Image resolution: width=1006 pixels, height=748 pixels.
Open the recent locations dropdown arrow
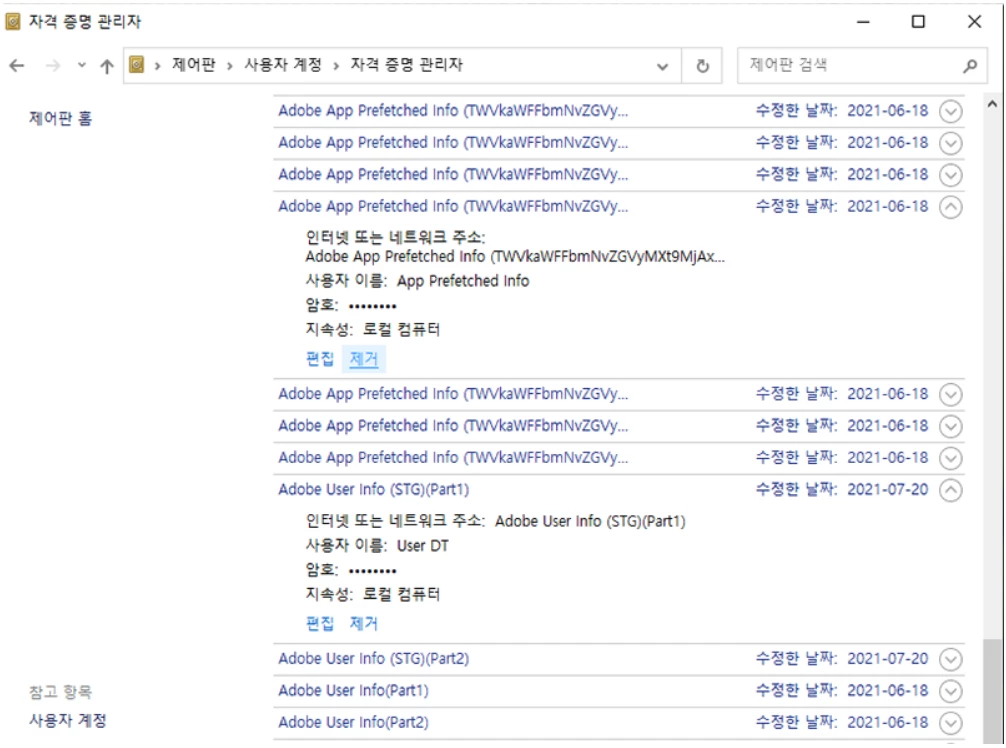[x=81, y=65]
